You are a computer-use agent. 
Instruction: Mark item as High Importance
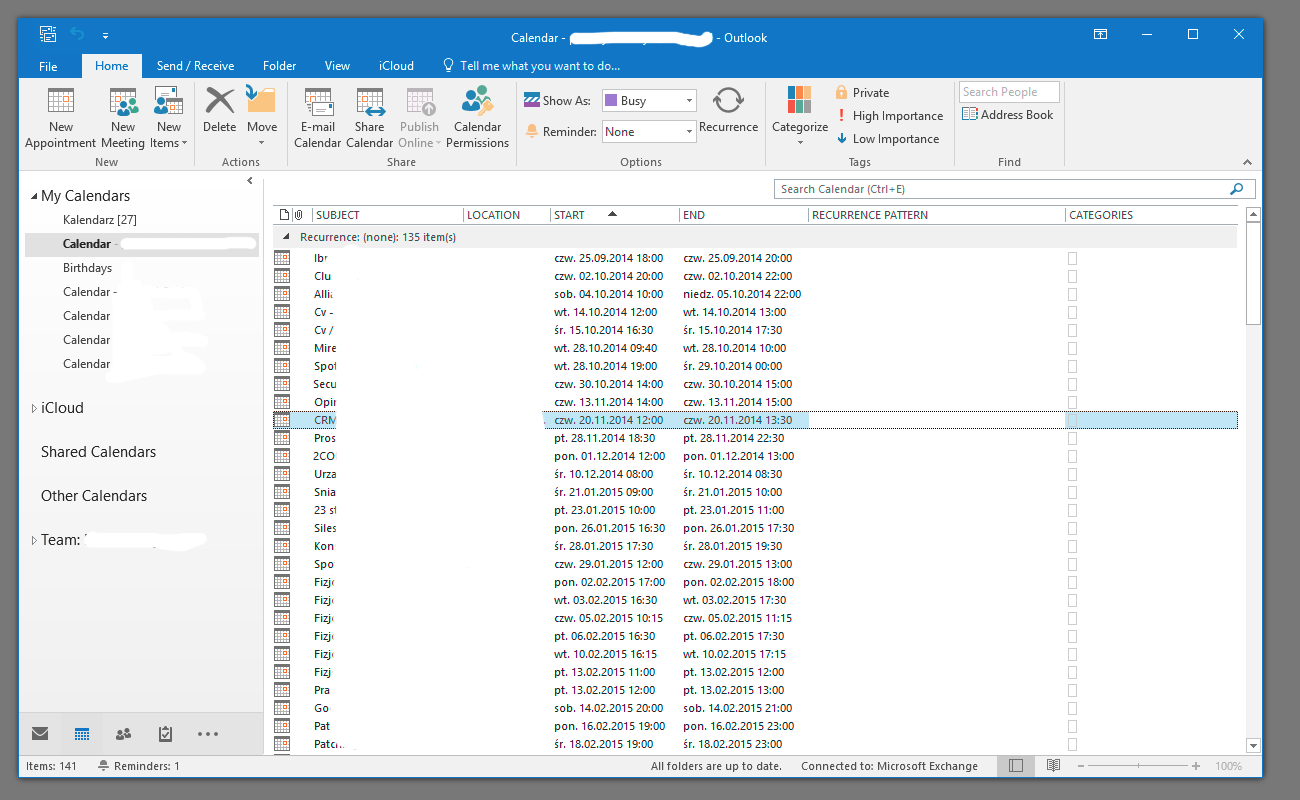pos(889,116)
